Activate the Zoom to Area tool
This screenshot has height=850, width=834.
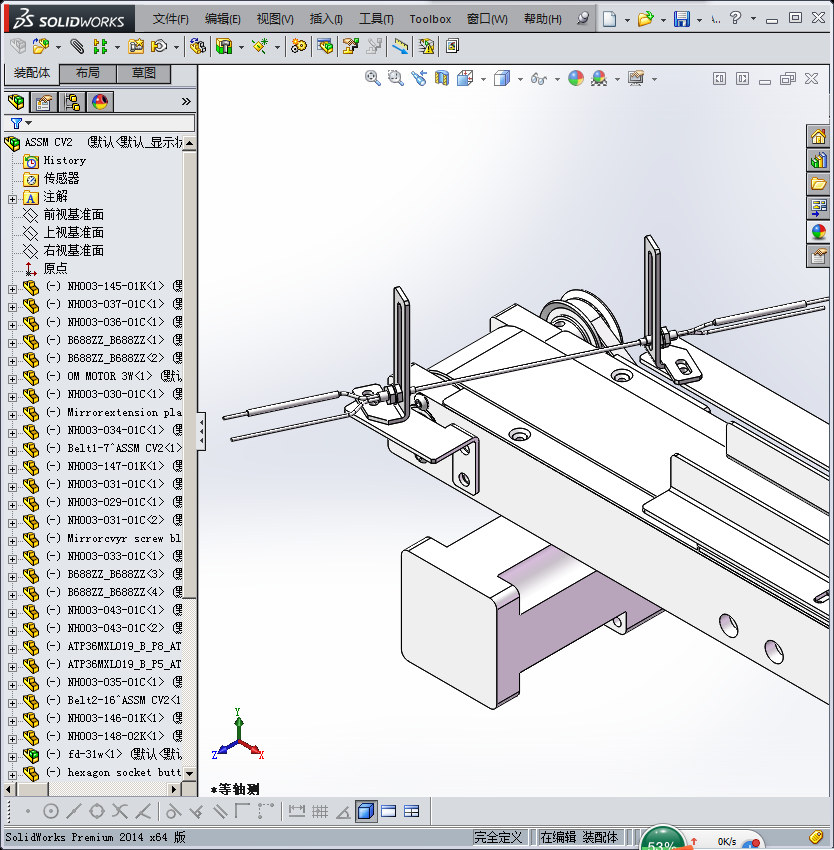click(394, 78)
